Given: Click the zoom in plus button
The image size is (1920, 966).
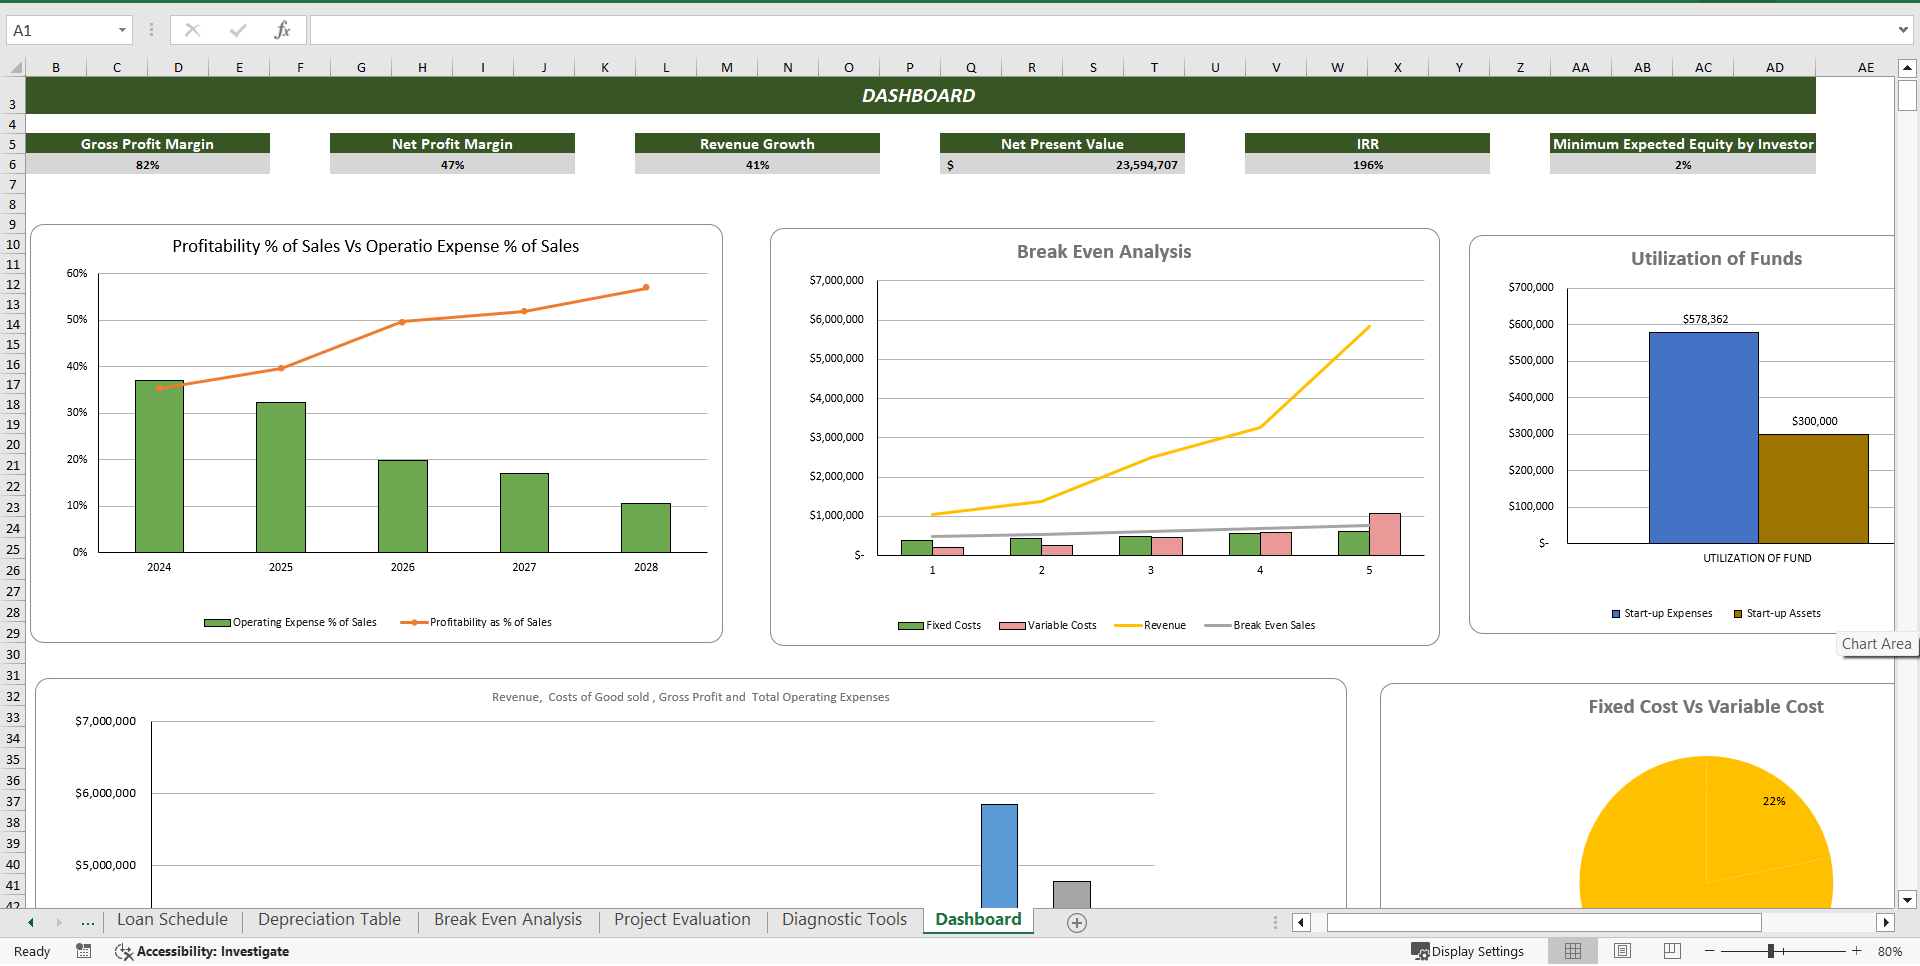Looking at the screenshot, I should pyautogui.click(x=1857, y=951).
